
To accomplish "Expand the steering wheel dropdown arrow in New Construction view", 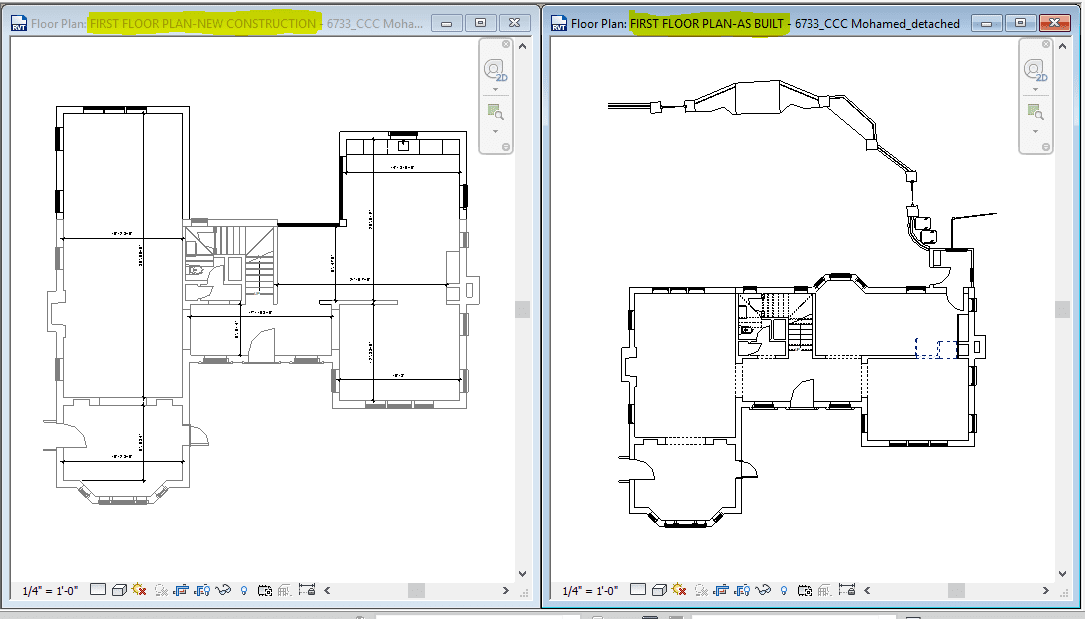I will click(x=495, y=89).
